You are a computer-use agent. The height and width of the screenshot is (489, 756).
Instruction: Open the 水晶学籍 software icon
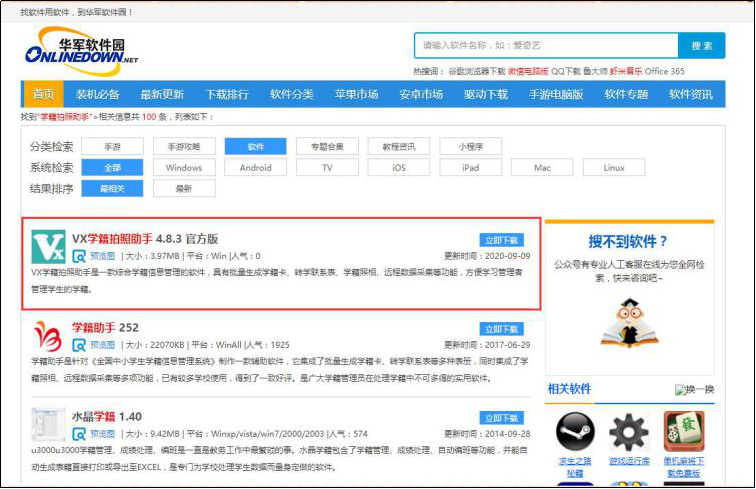[47, 424]
